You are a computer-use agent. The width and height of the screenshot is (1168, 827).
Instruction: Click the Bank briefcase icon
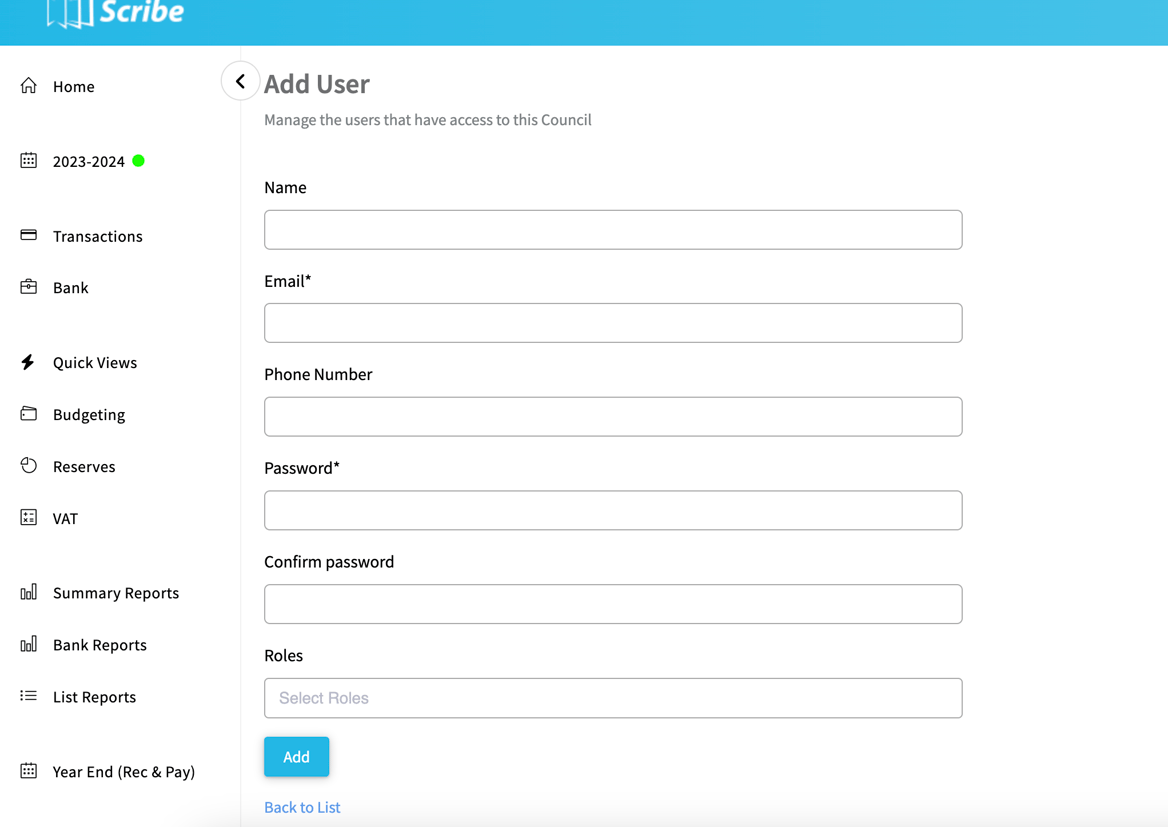tap(29, 287)
